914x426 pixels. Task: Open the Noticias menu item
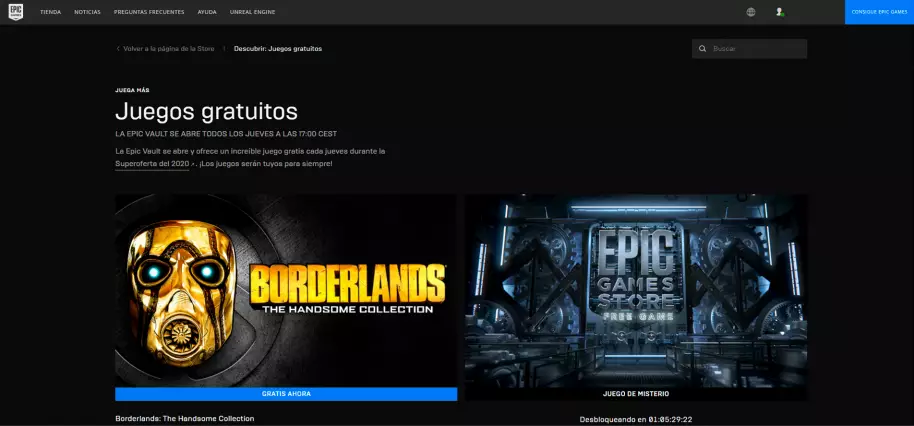[x=87, y=12]
